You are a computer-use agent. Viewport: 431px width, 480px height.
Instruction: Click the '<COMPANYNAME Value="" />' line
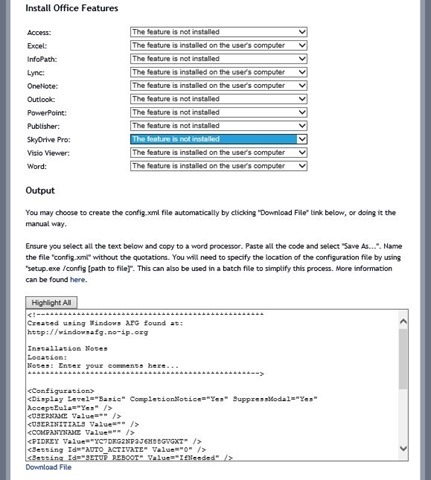[81, 433]
